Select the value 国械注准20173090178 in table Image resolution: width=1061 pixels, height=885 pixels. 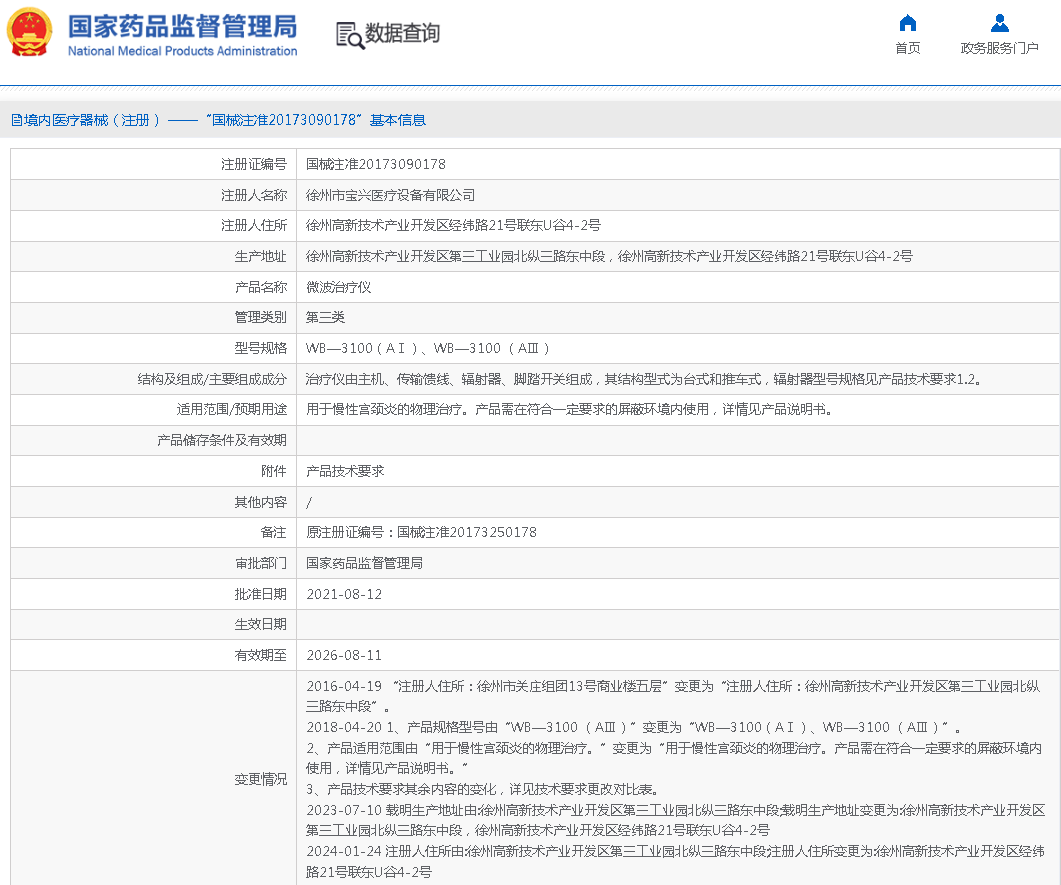(376, 164)
